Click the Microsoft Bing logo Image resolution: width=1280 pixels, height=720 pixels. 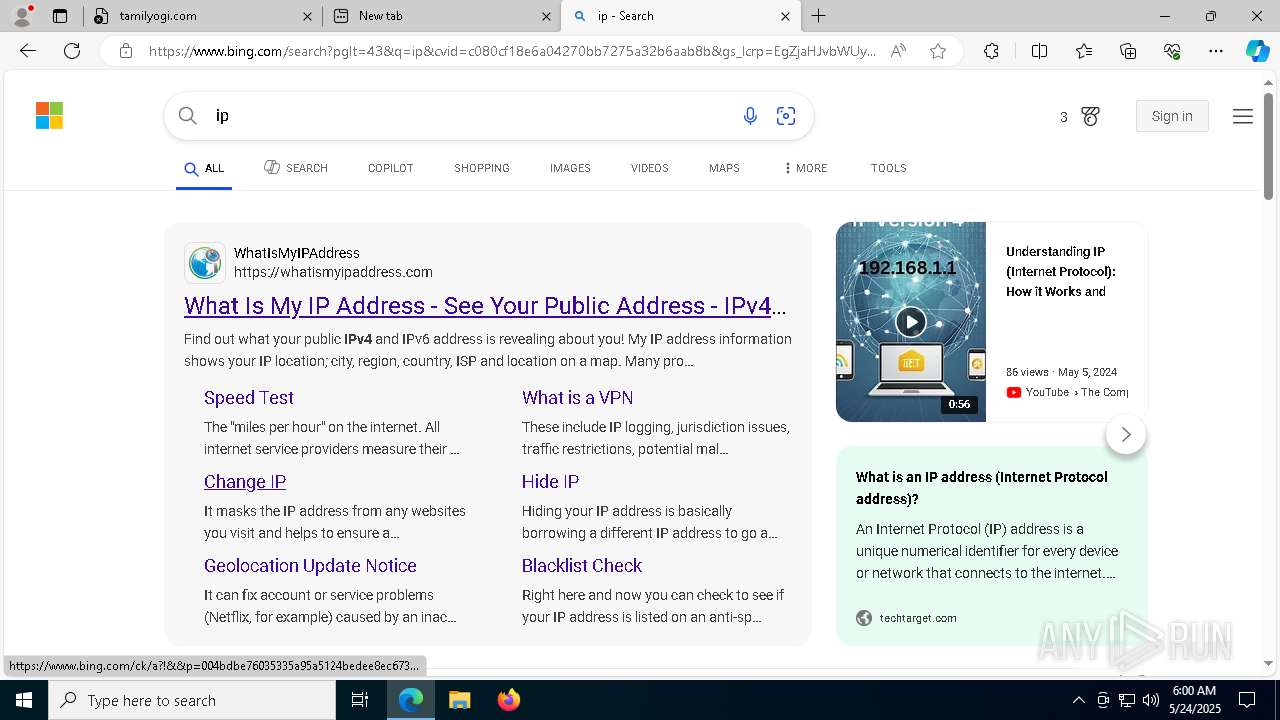pos(49,116)
